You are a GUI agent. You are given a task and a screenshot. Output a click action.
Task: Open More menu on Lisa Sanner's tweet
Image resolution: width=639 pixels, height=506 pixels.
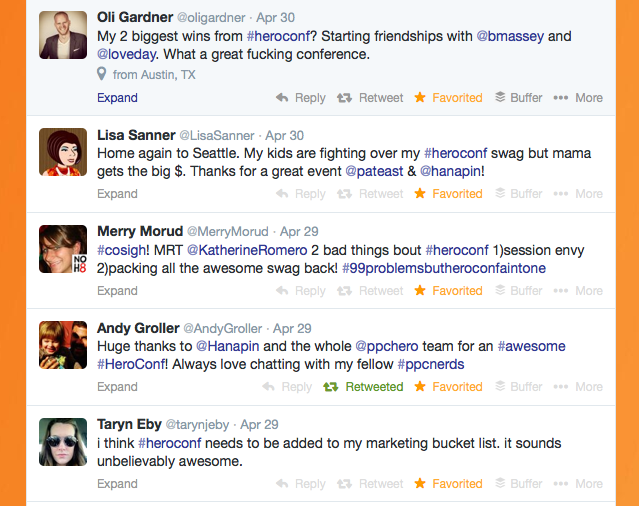578,194
